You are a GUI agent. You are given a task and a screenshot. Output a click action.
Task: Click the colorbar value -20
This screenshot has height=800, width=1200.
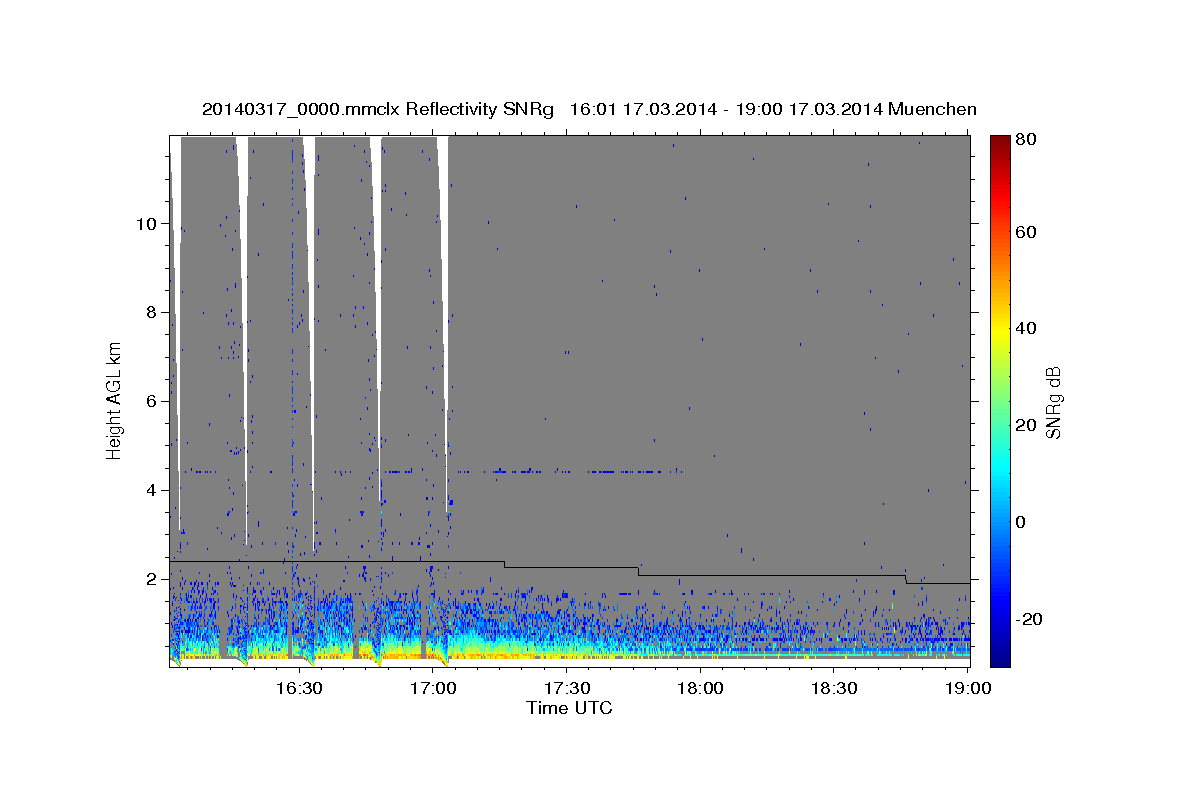pyautogui.click(x=1030, y=619)
